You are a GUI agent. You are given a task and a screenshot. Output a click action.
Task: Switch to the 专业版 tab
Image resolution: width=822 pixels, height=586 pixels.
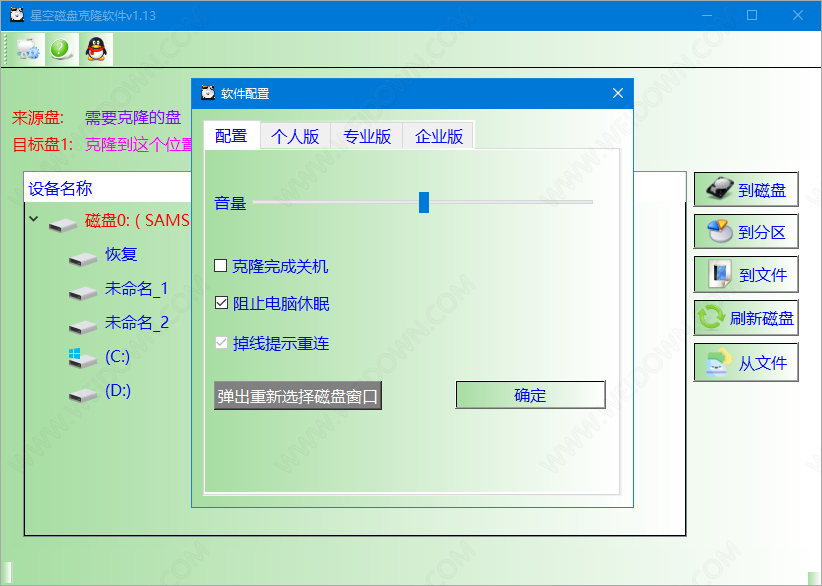point(367,137)
